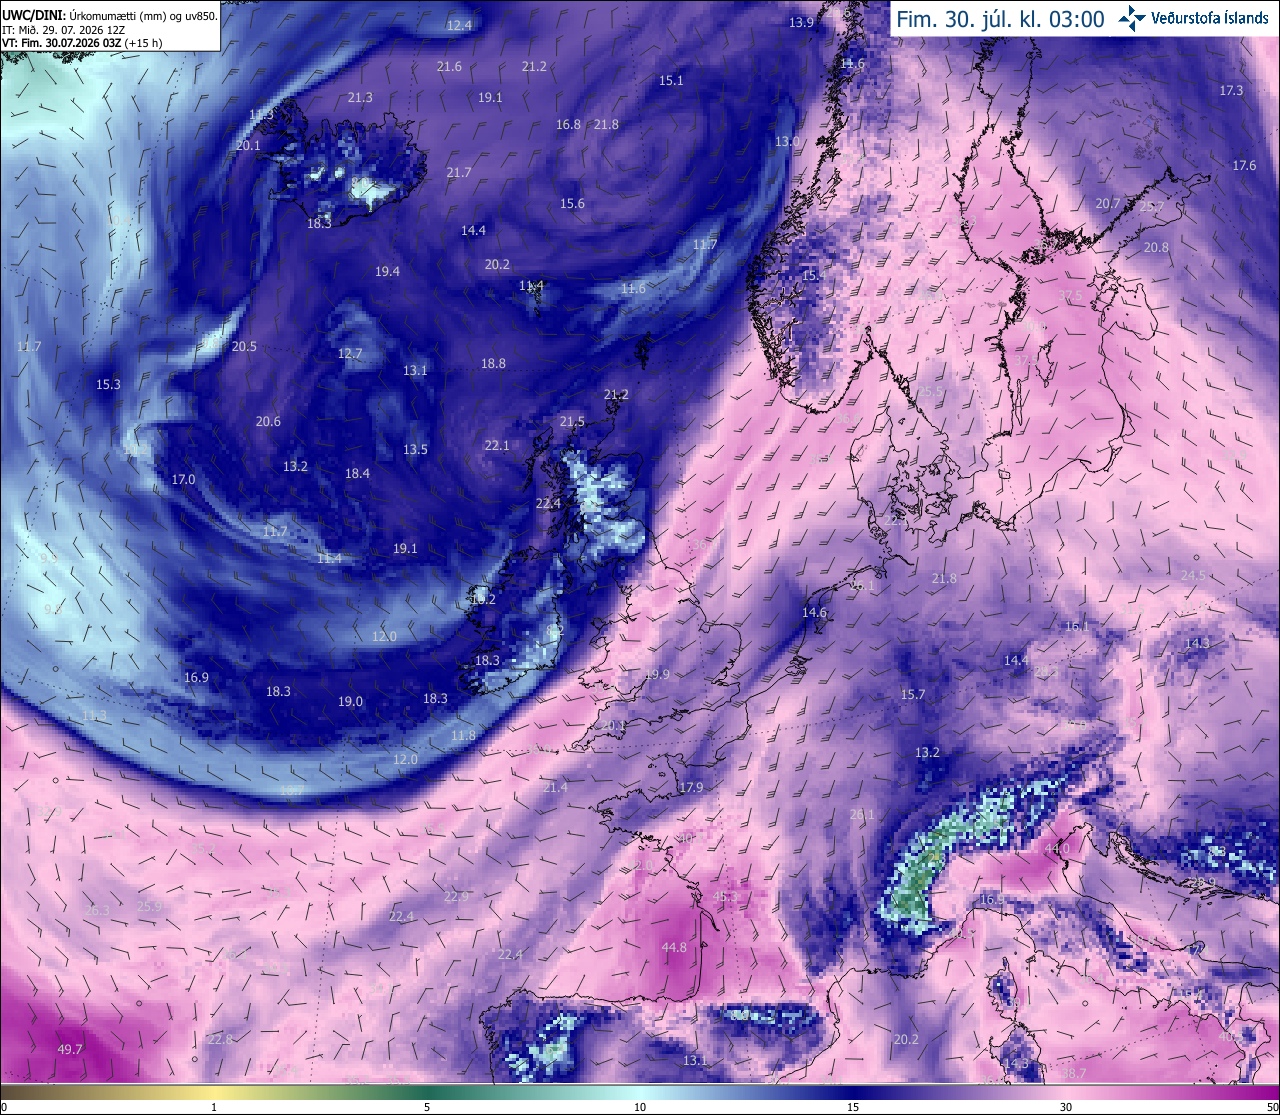1280x1115 pixels.
Task: Open the Veðurstofa Íslands text link
Action: [x=1210, y=19]
